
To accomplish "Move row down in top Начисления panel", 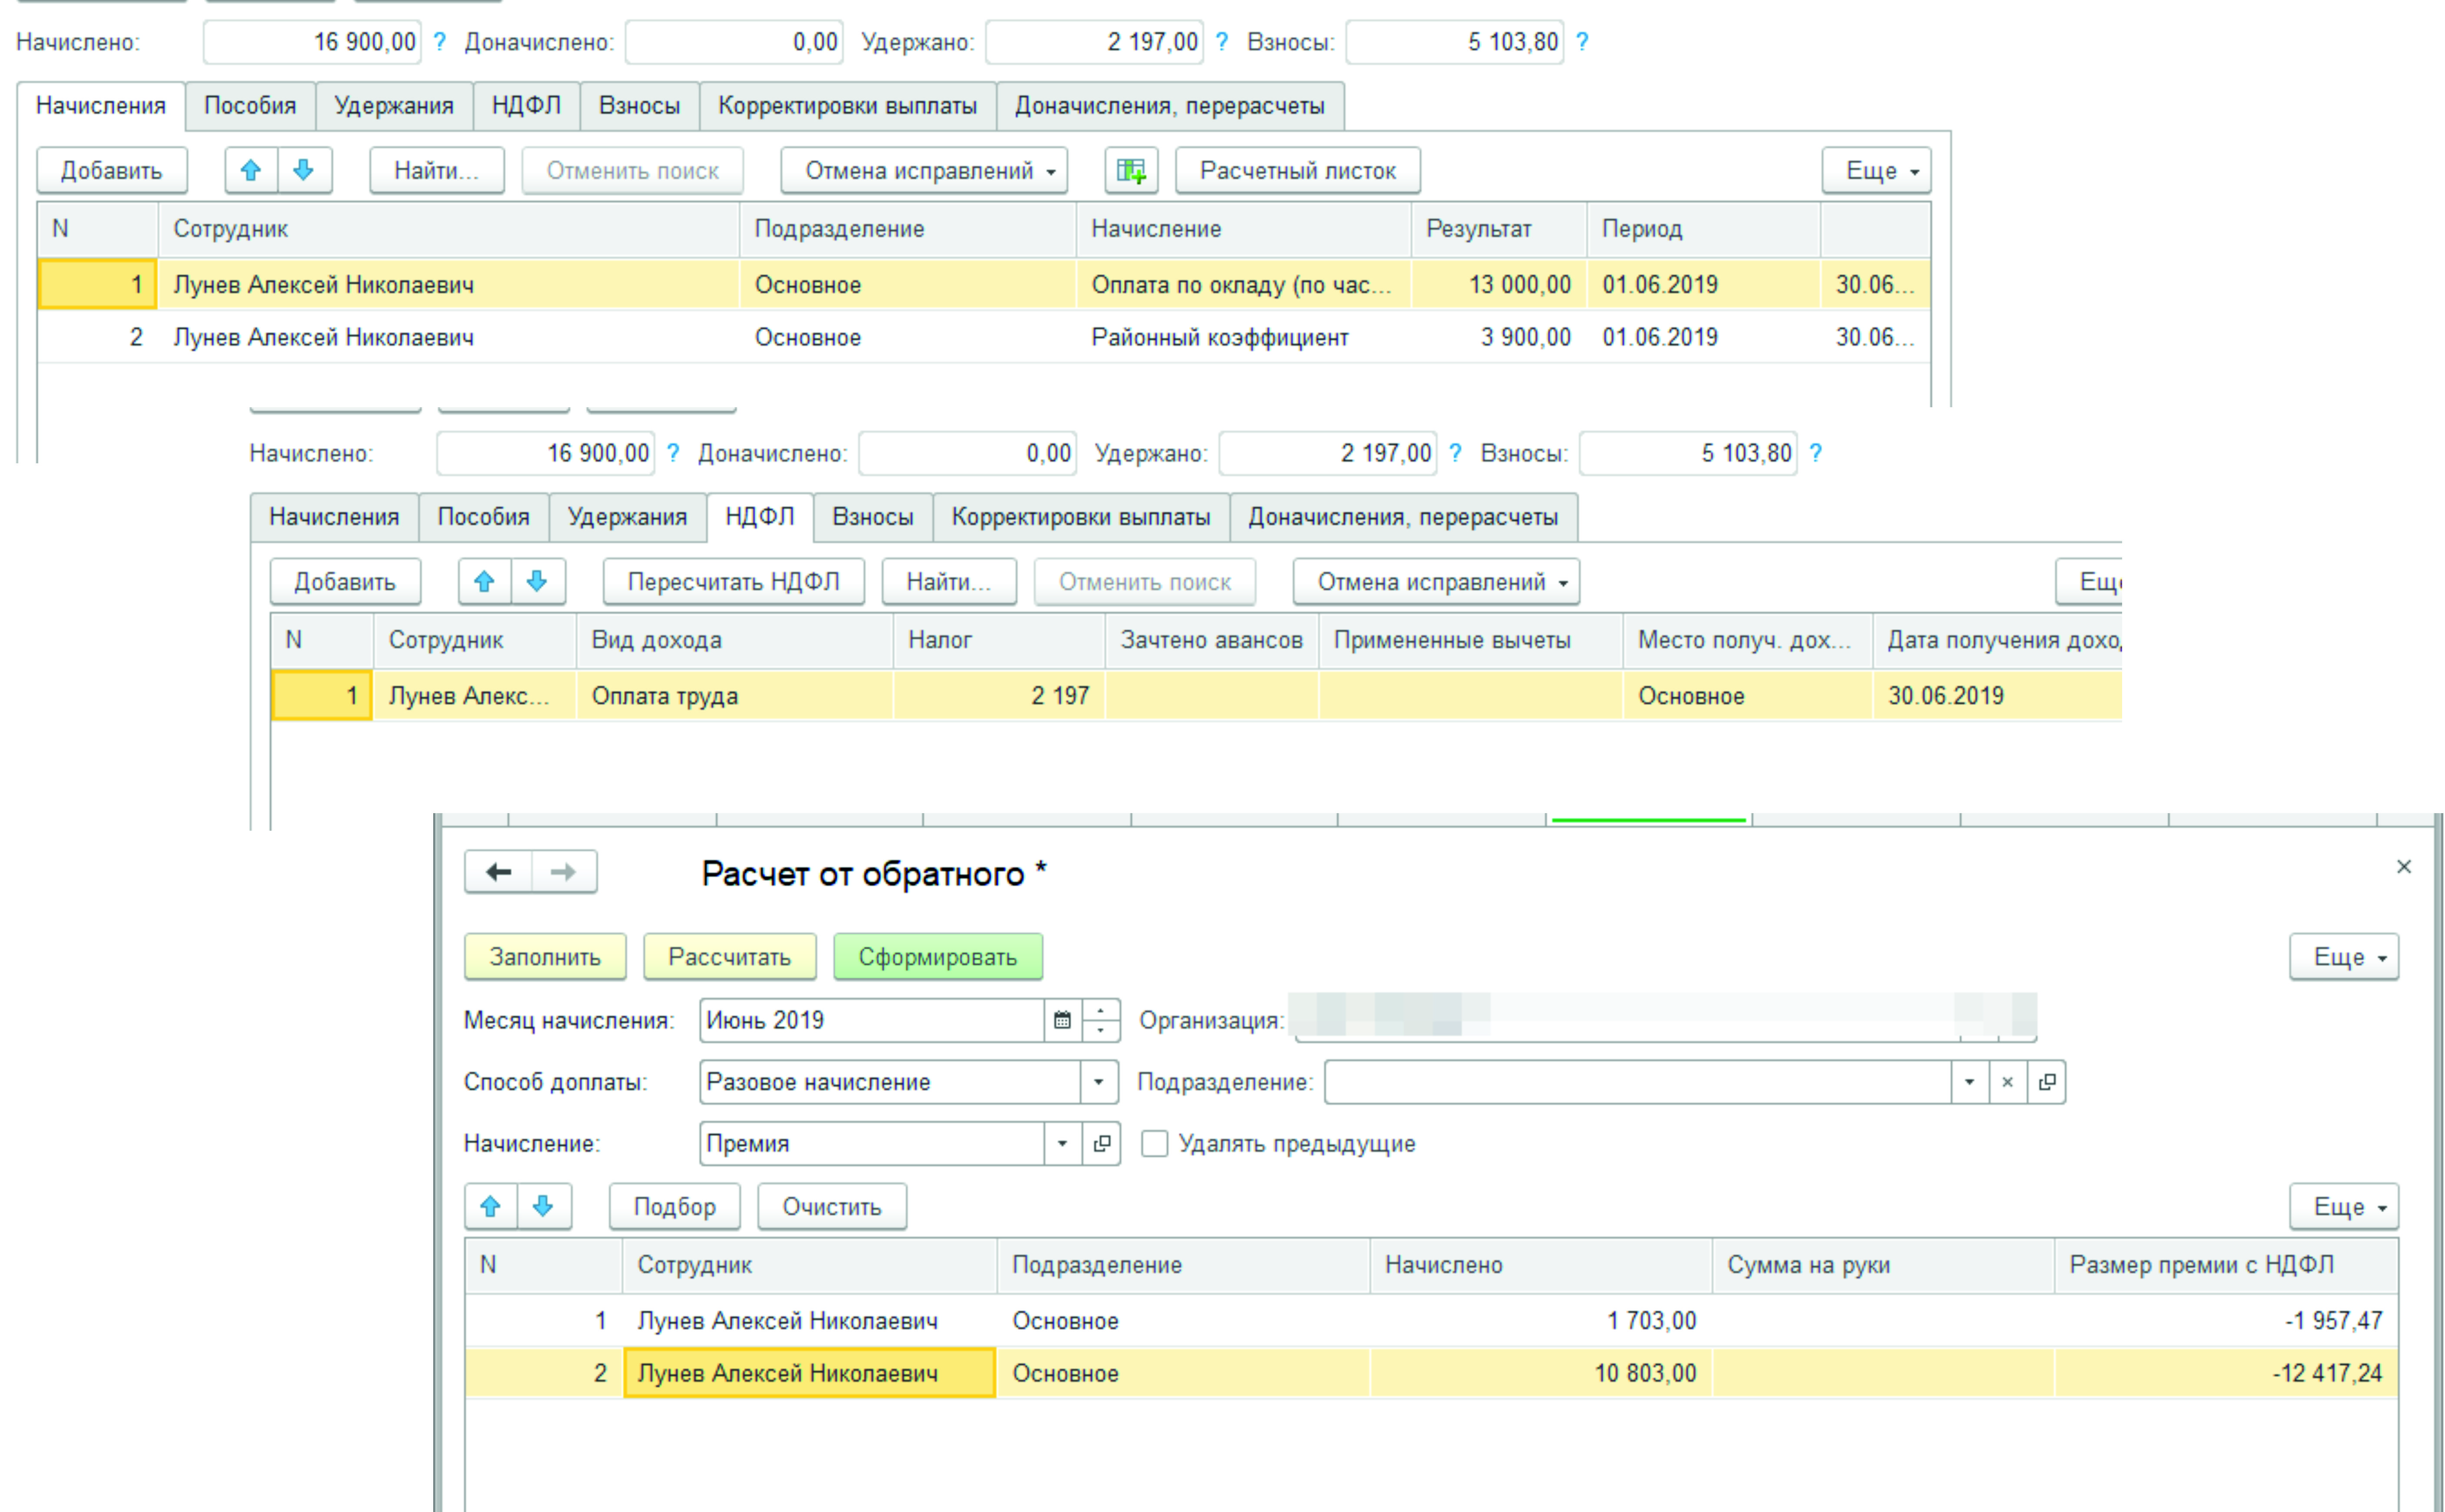I will pos(304,171).
